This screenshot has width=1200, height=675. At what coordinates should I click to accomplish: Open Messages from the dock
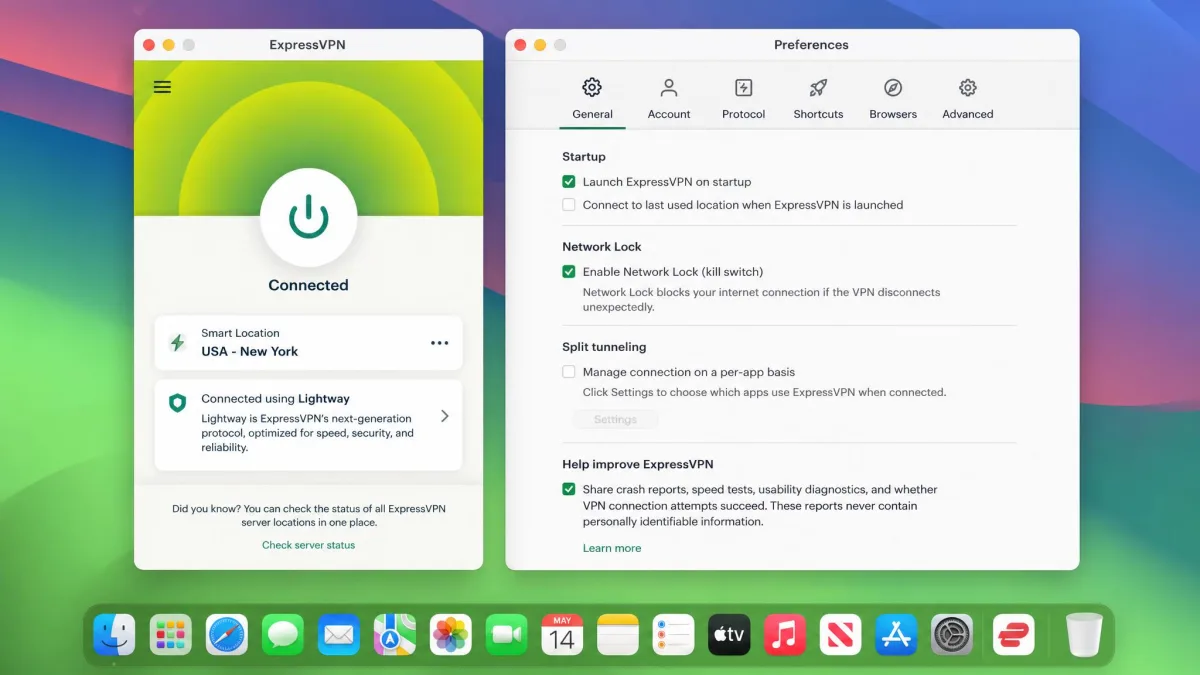tap(283, 634)
